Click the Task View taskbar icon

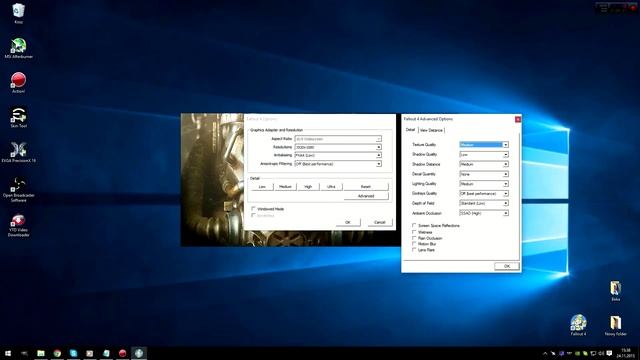[x=24, y=353]
